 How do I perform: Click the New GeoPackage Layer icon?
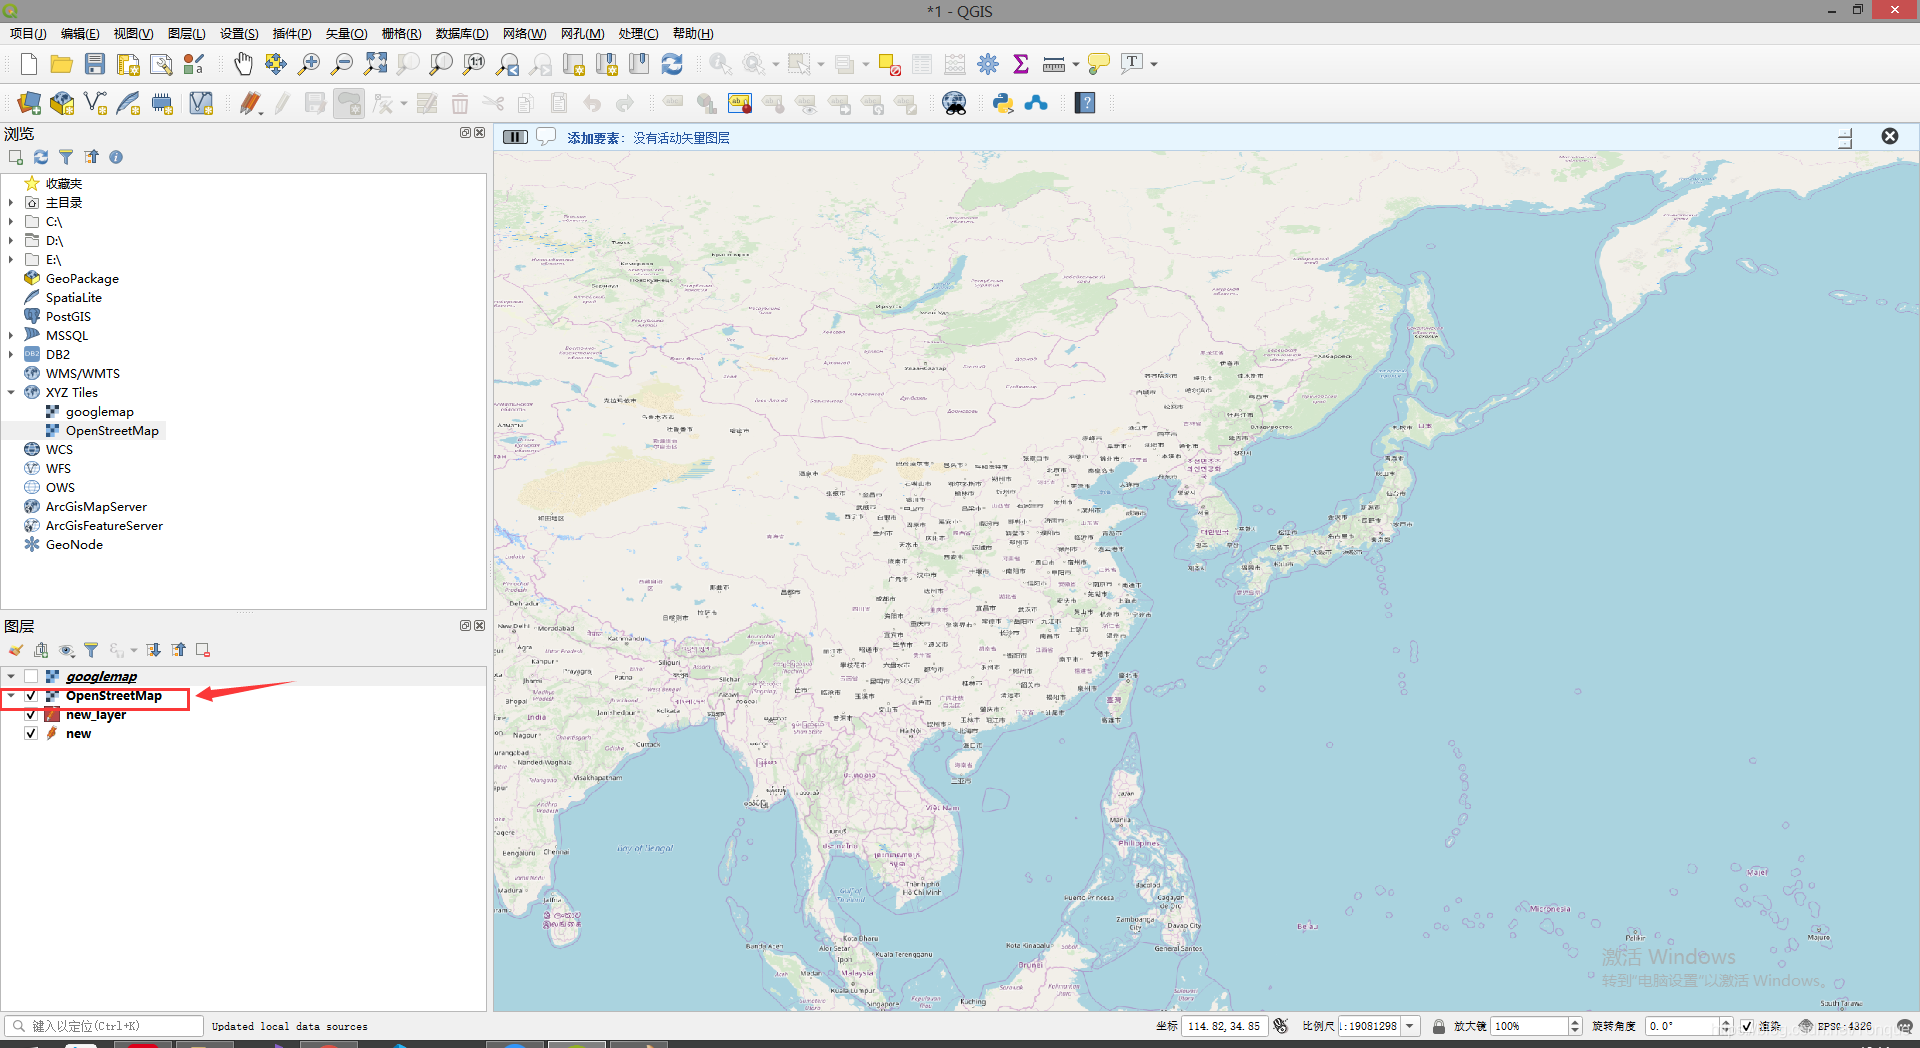[62, 103]
